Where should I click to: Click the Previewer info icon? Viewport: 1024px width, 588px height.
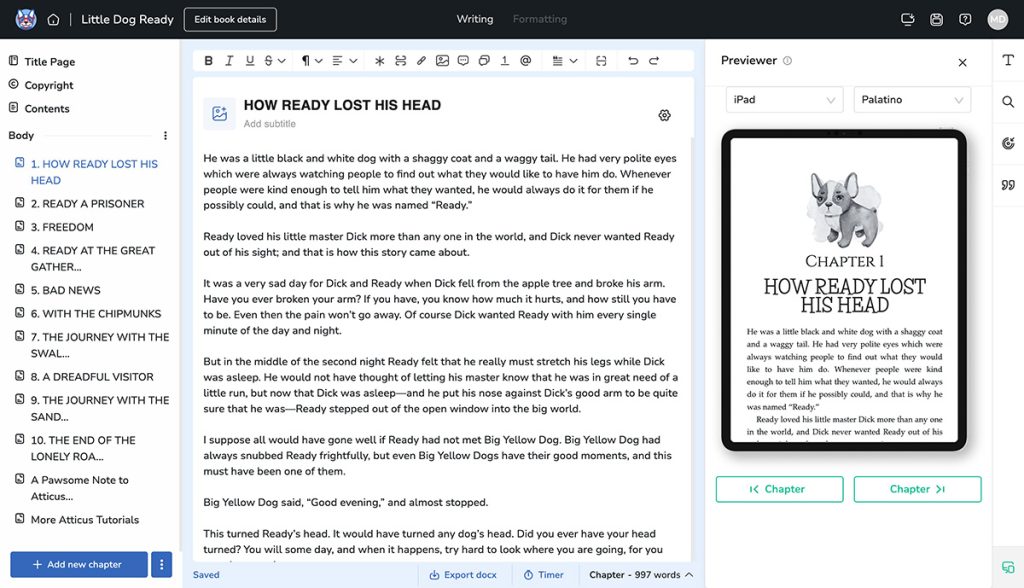pos(788,61)
